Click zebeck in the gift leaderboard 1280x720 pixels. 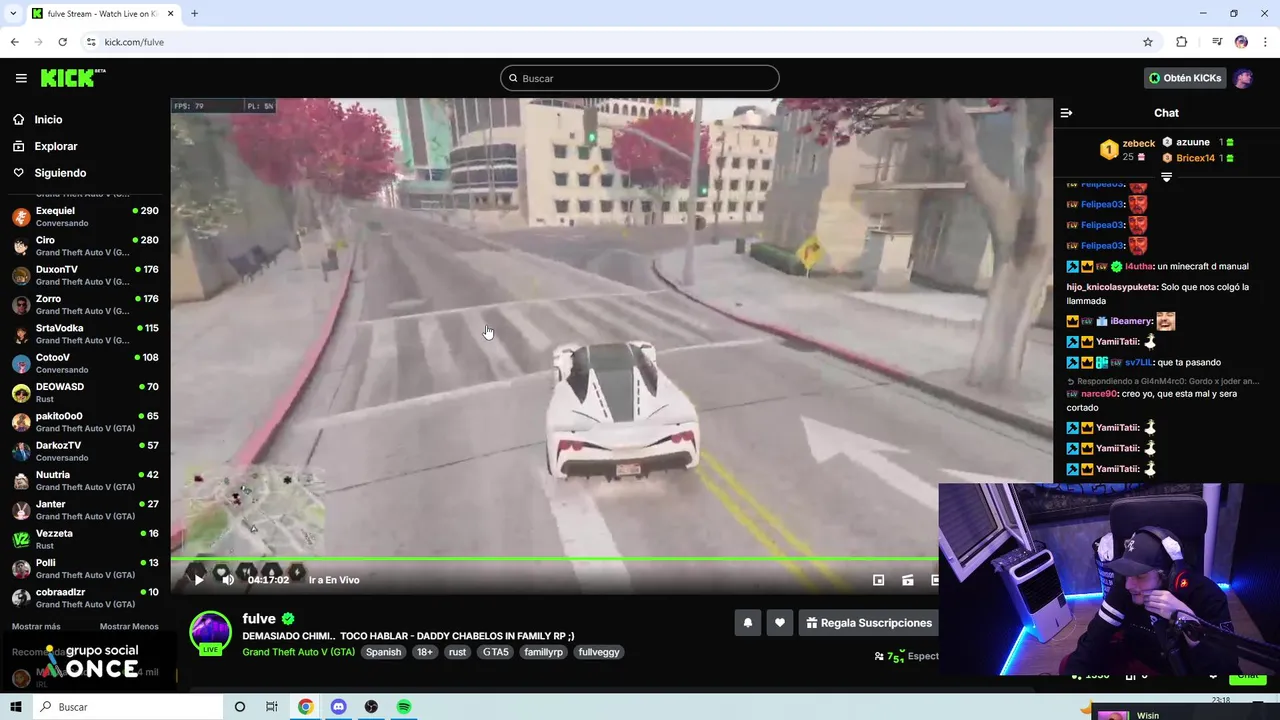point(1138,144)
